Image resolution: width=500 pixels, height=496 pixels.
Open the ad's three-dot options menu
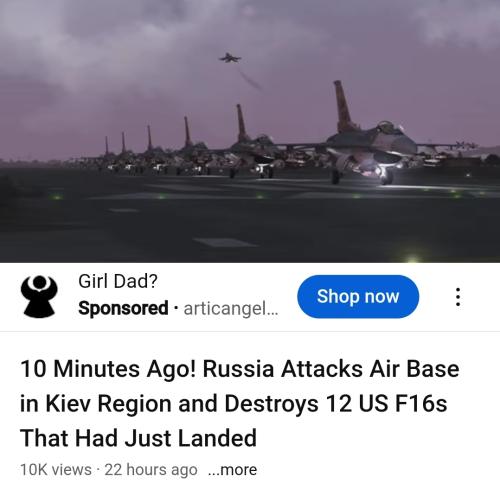click(458, 297)
